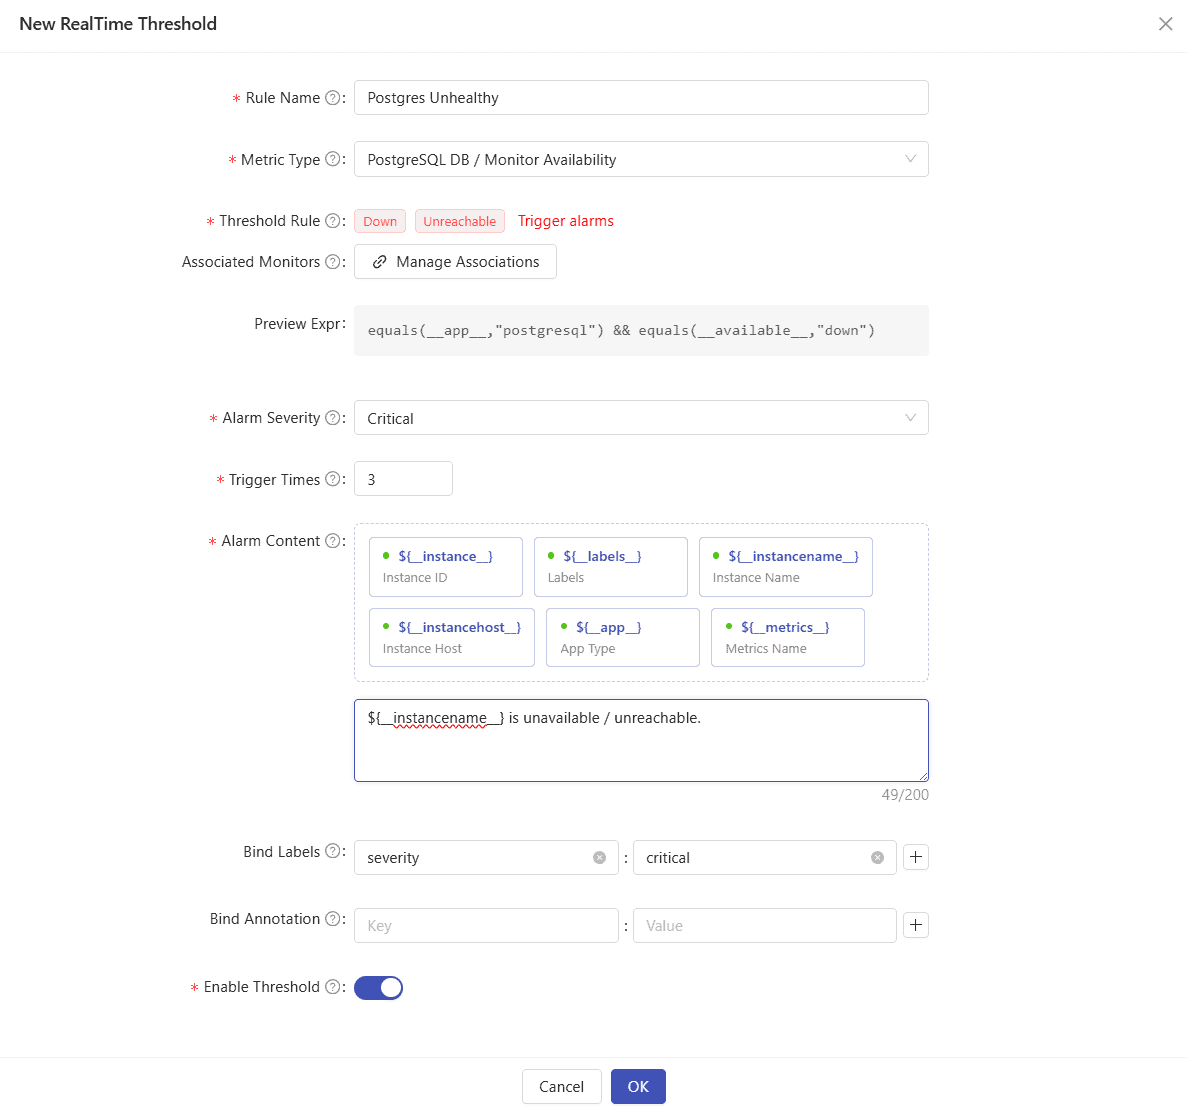This screenshot has width=1187, height=1111.
Task: Click the New RealTime Threshold title
Action: click(x=118, y=24)
